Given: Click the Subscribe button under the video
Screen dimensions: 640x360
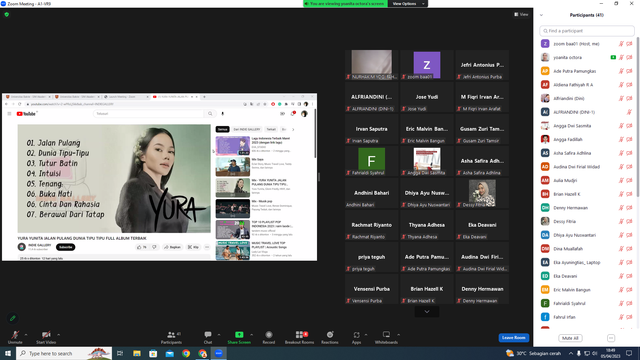Looking at the screenshot, I should pos(65,247).
